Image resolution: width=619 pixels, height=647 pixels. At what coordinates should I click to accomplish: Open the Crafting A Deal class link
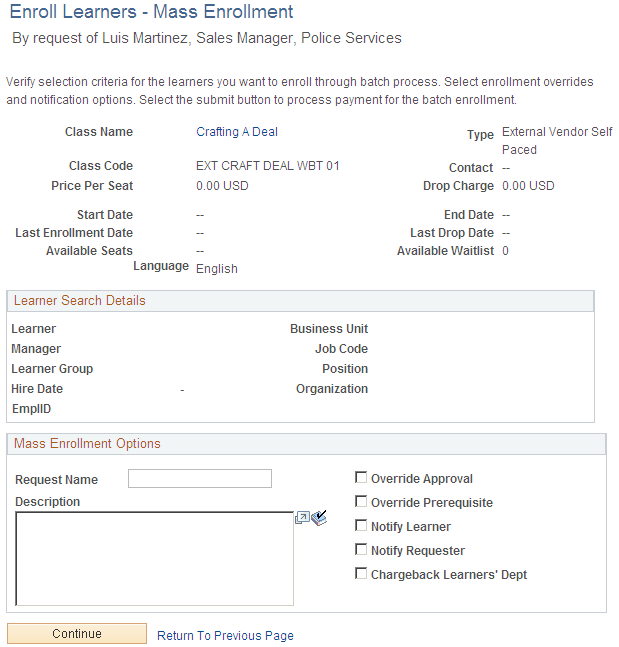coord(237,132)
